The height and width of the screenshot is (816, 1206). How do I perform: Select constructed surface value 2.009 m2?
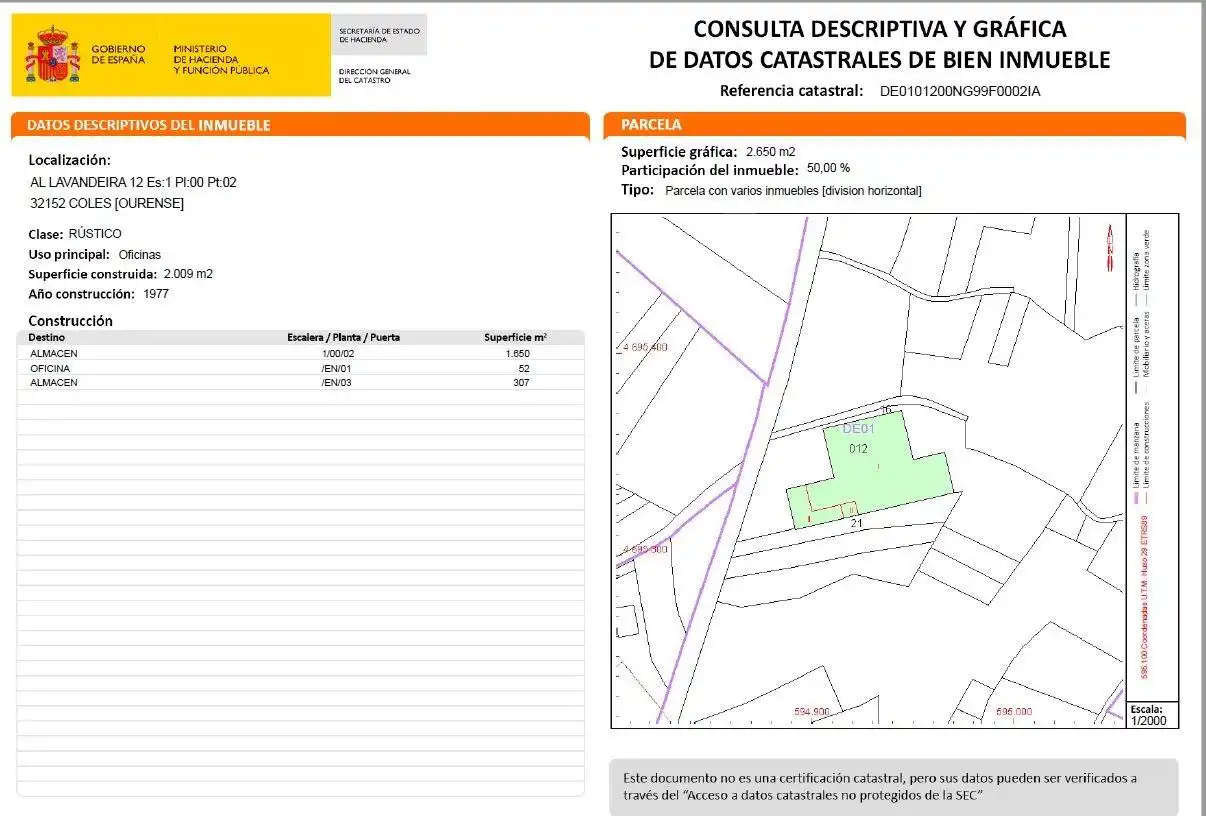pos(188,274)
